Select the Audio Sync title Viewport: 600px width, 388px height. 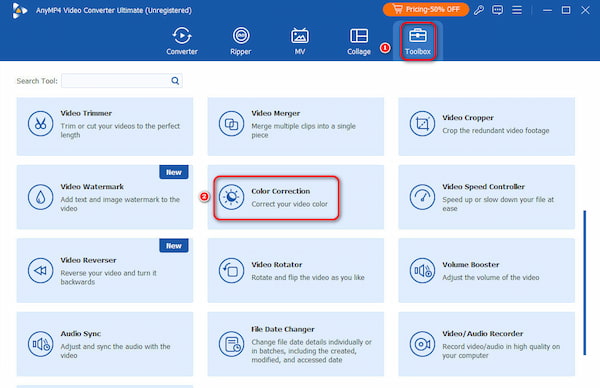(x=80, y=334)
